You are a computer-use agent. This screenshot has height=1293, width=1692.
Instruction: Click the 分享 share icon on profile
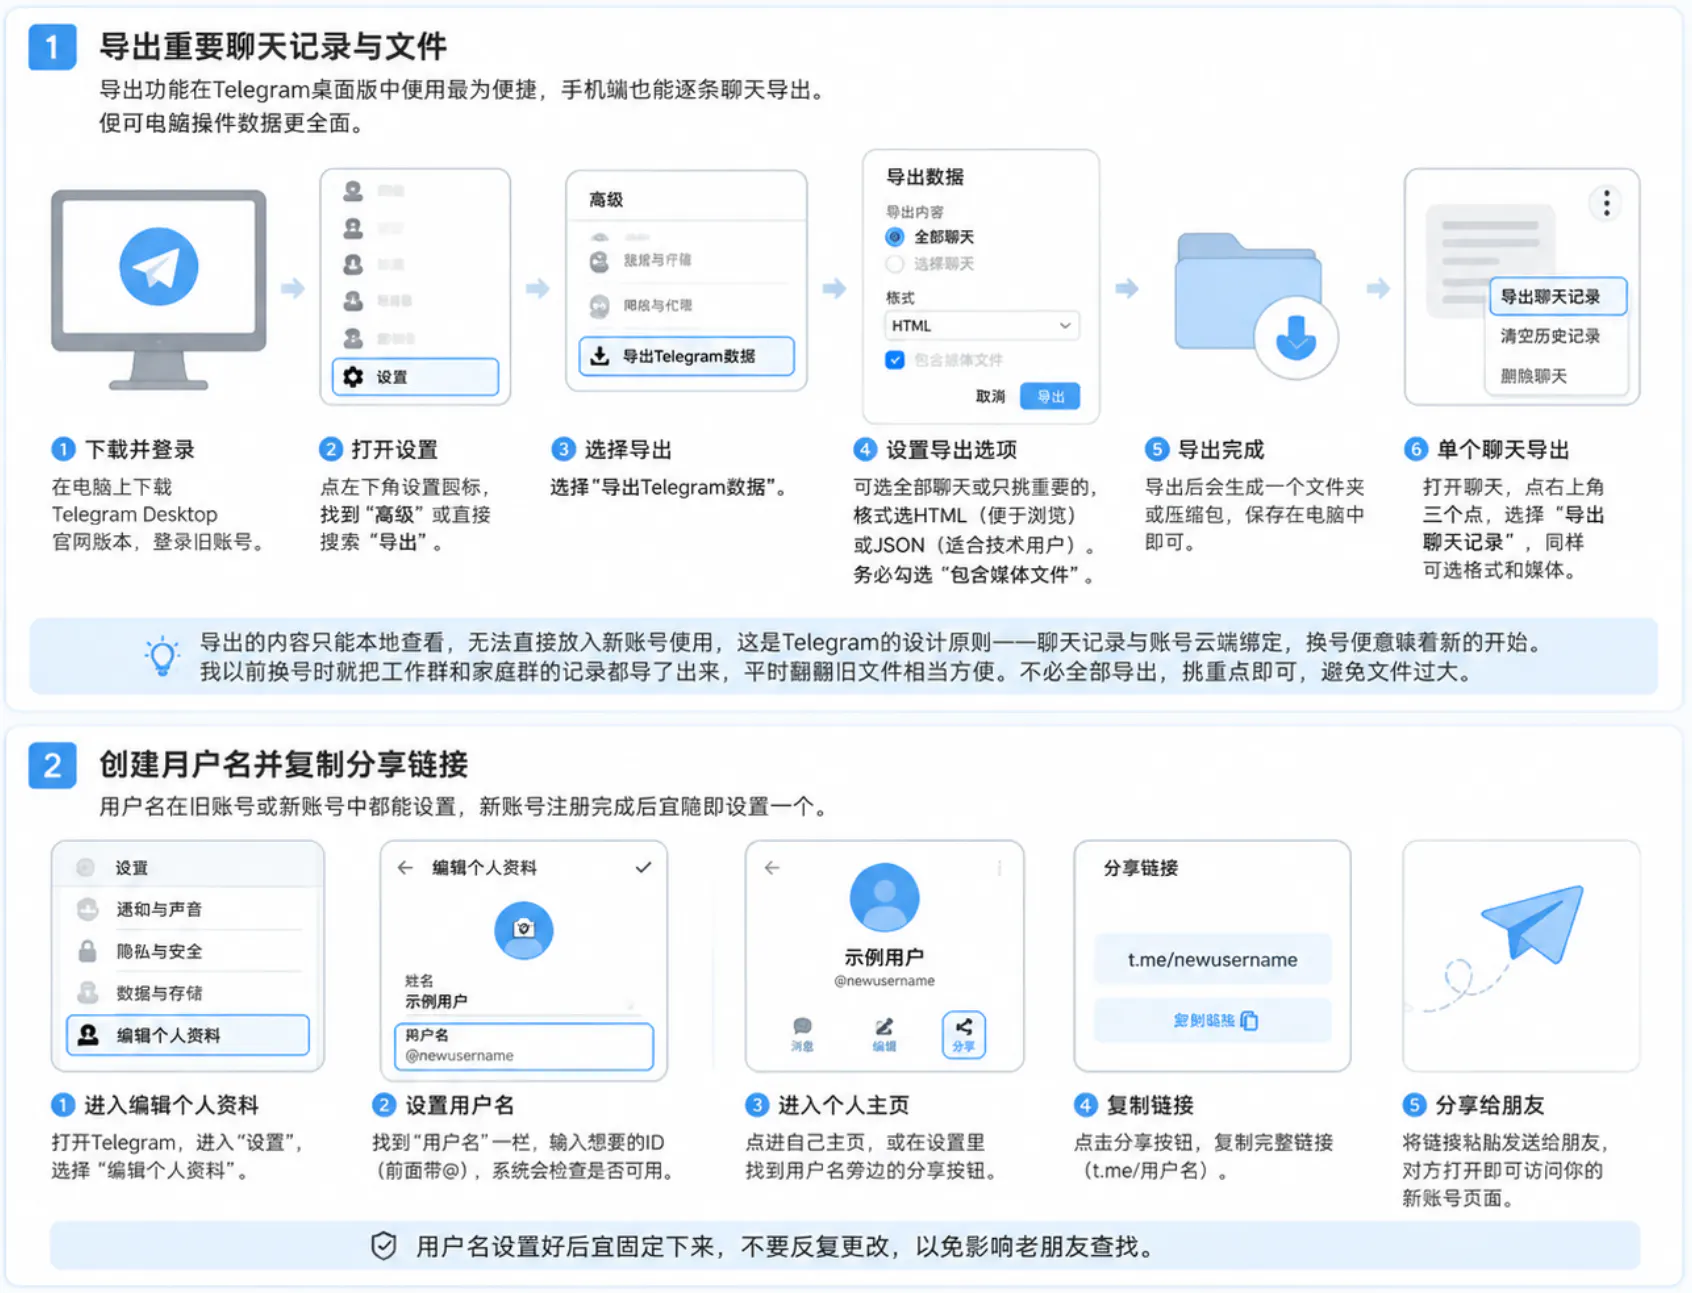[x=963, y=1034]
